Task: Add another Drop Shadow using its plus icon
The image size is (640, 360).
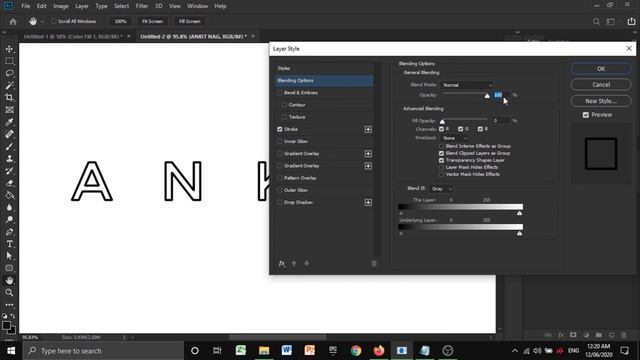Action: [x=368, y=202]
